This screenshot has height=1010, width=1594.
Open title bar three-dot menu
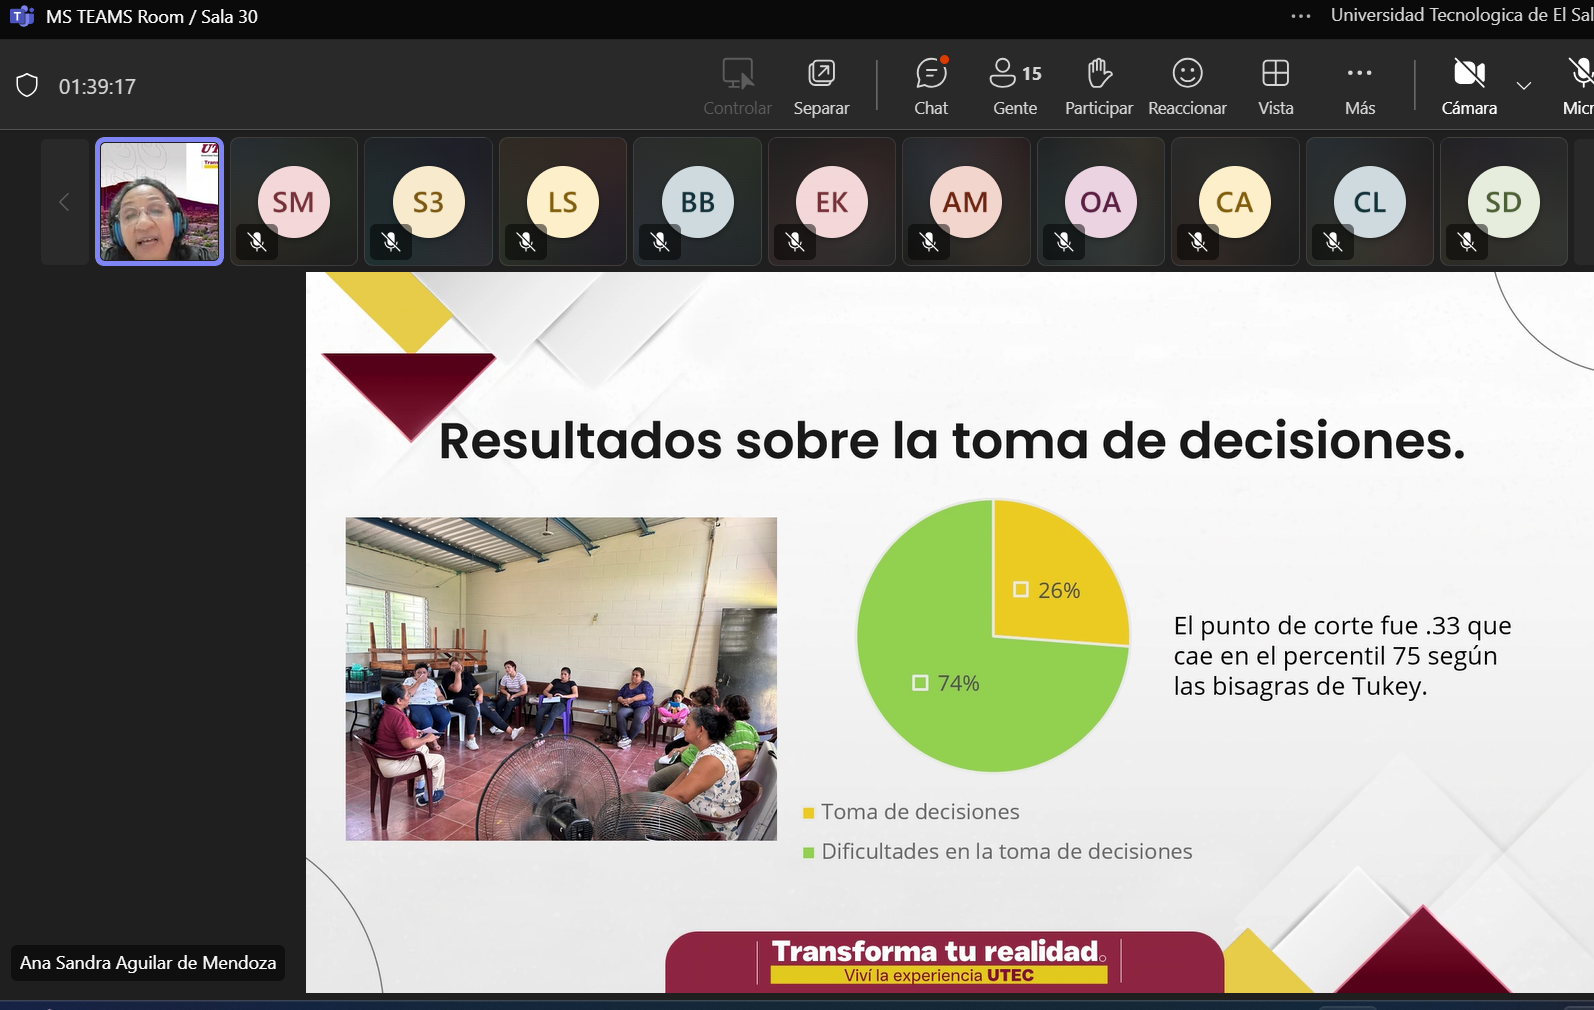coord(1300,16)
